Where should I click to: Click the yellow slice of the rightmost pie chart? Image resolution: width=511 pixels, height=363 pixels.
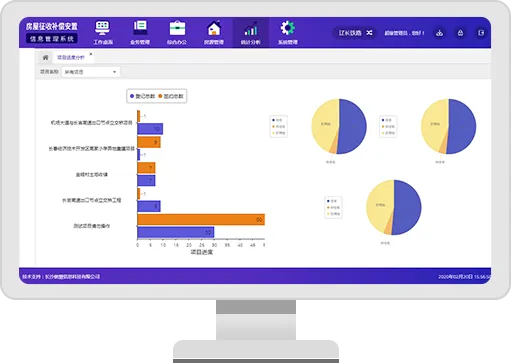click(434, 124)
